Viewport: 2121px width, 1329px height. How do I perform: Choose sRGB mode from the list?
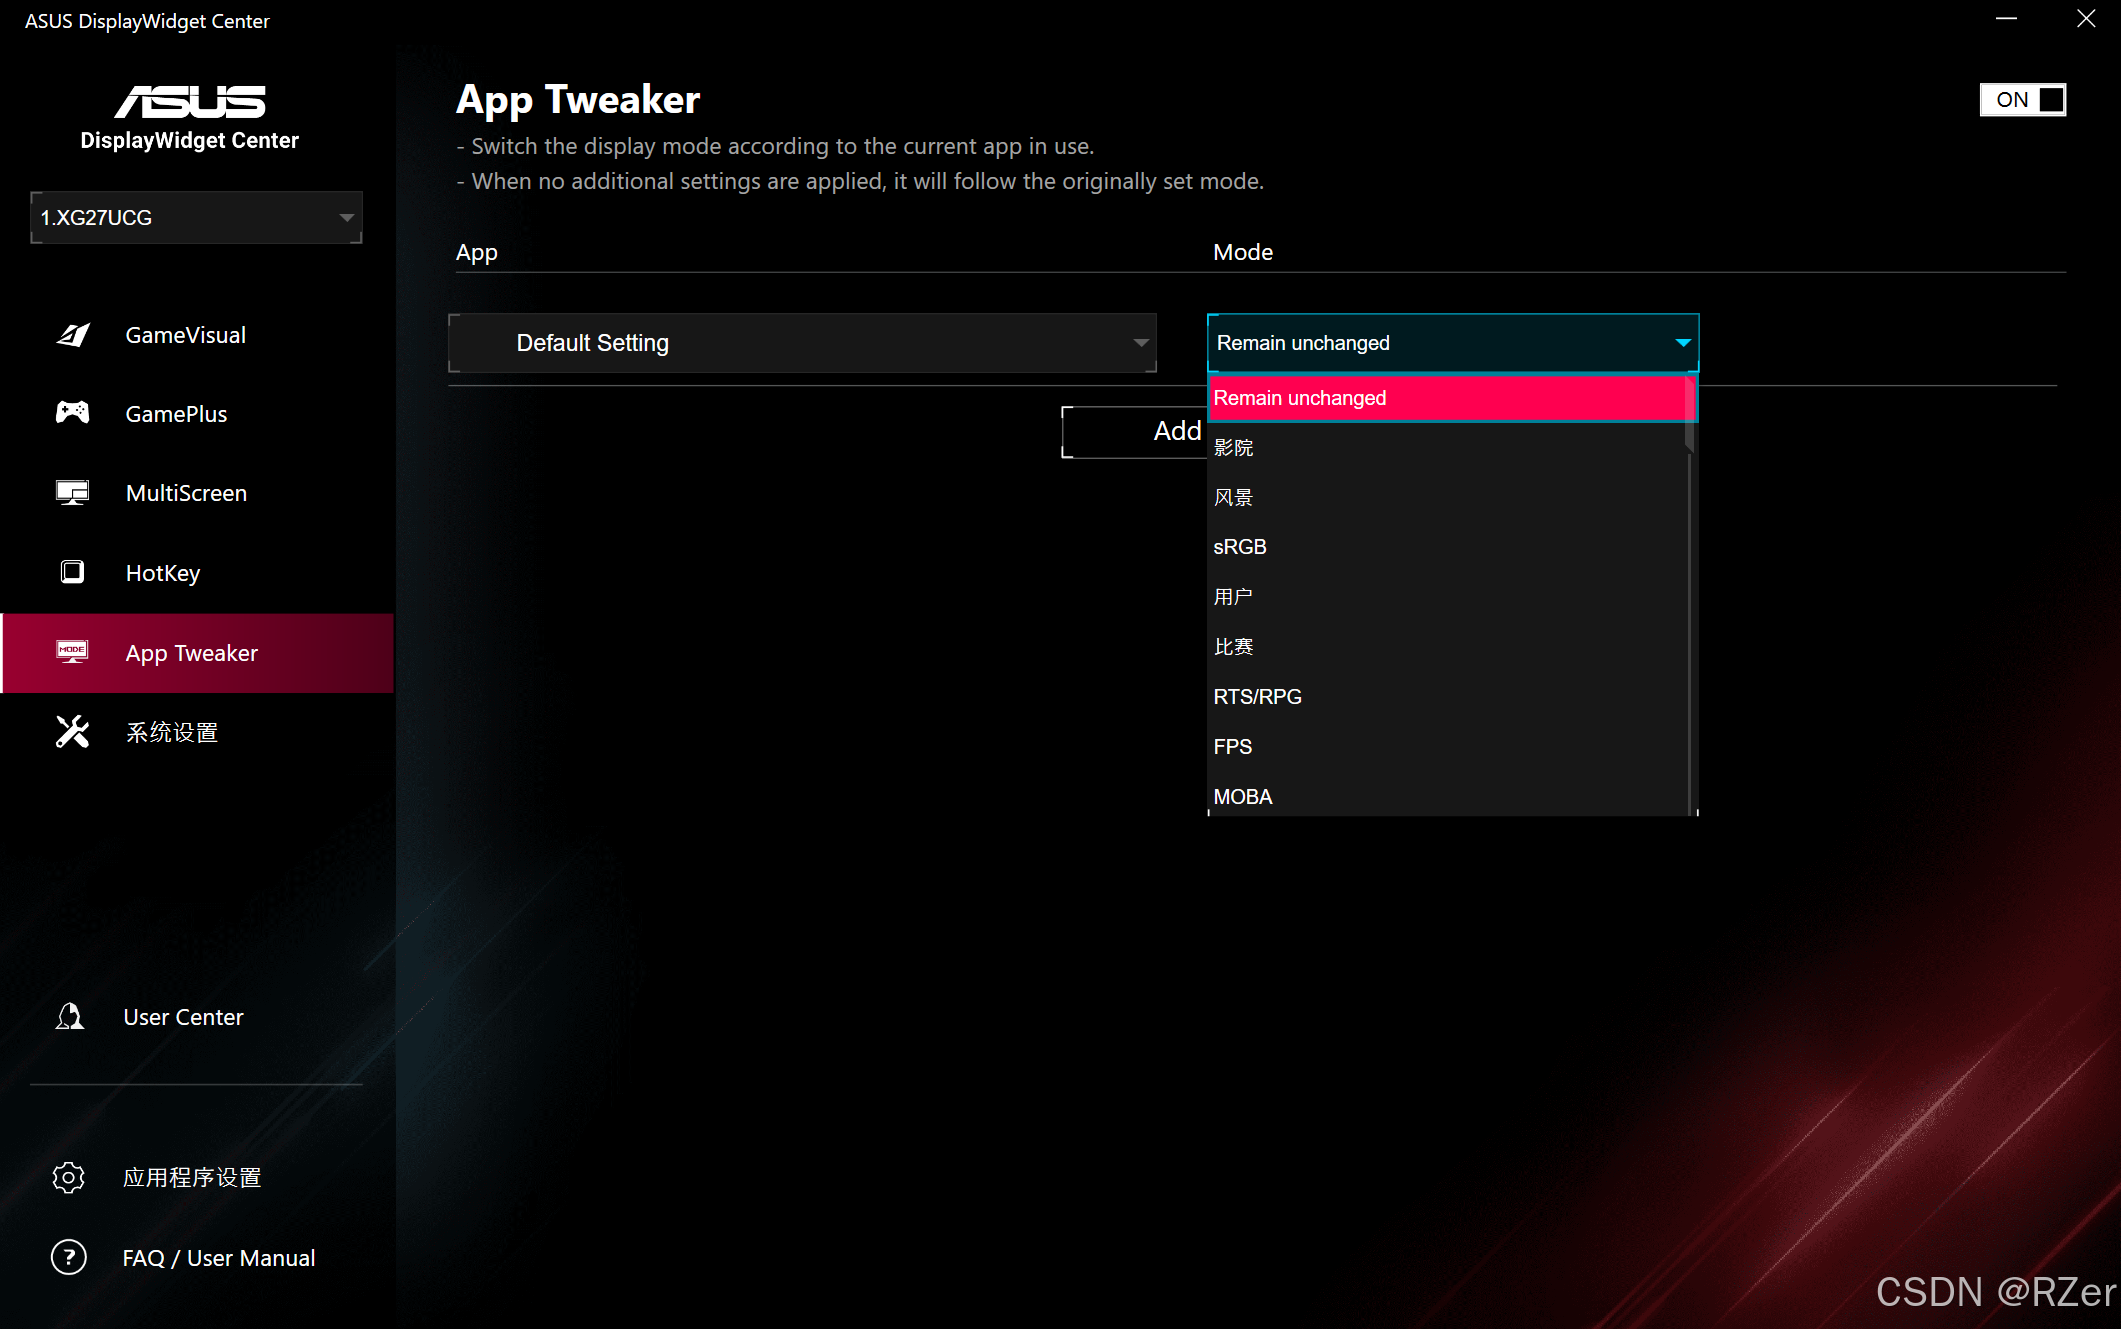1447,547
